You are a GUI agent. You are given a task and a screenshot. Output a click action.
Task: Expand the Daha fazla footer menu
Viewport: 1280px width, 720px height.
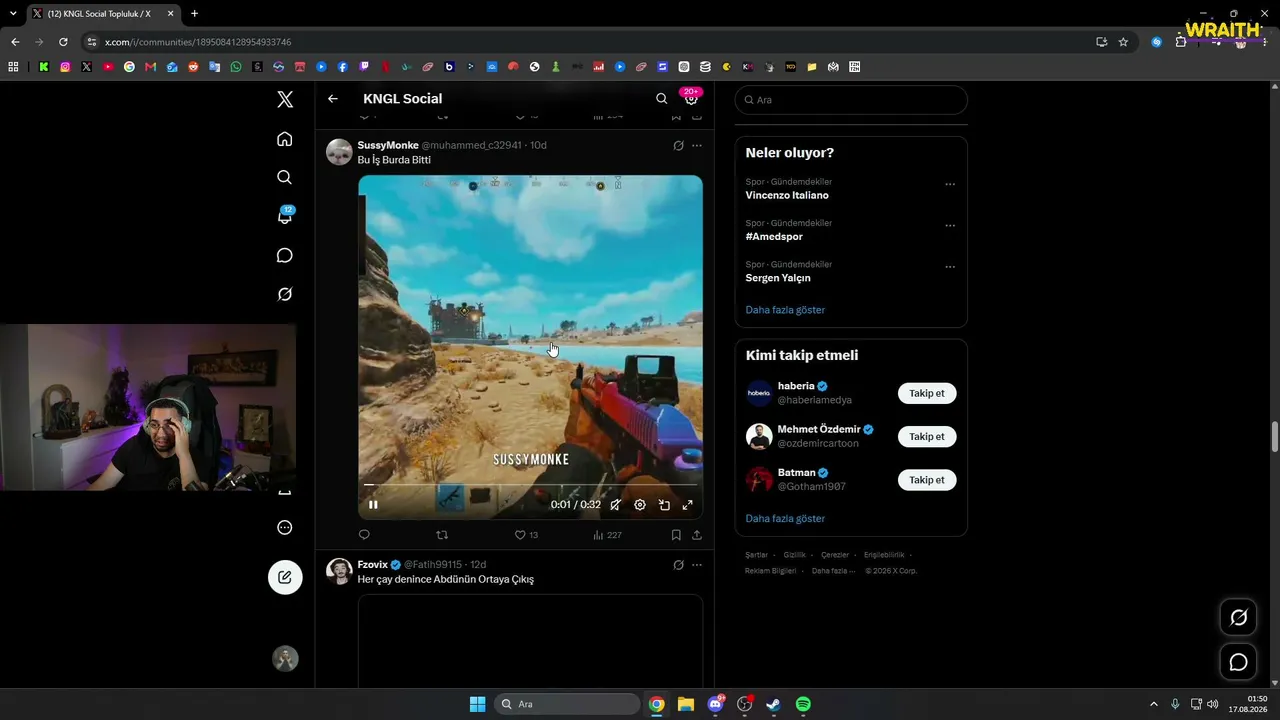click(x=833, y=571)
